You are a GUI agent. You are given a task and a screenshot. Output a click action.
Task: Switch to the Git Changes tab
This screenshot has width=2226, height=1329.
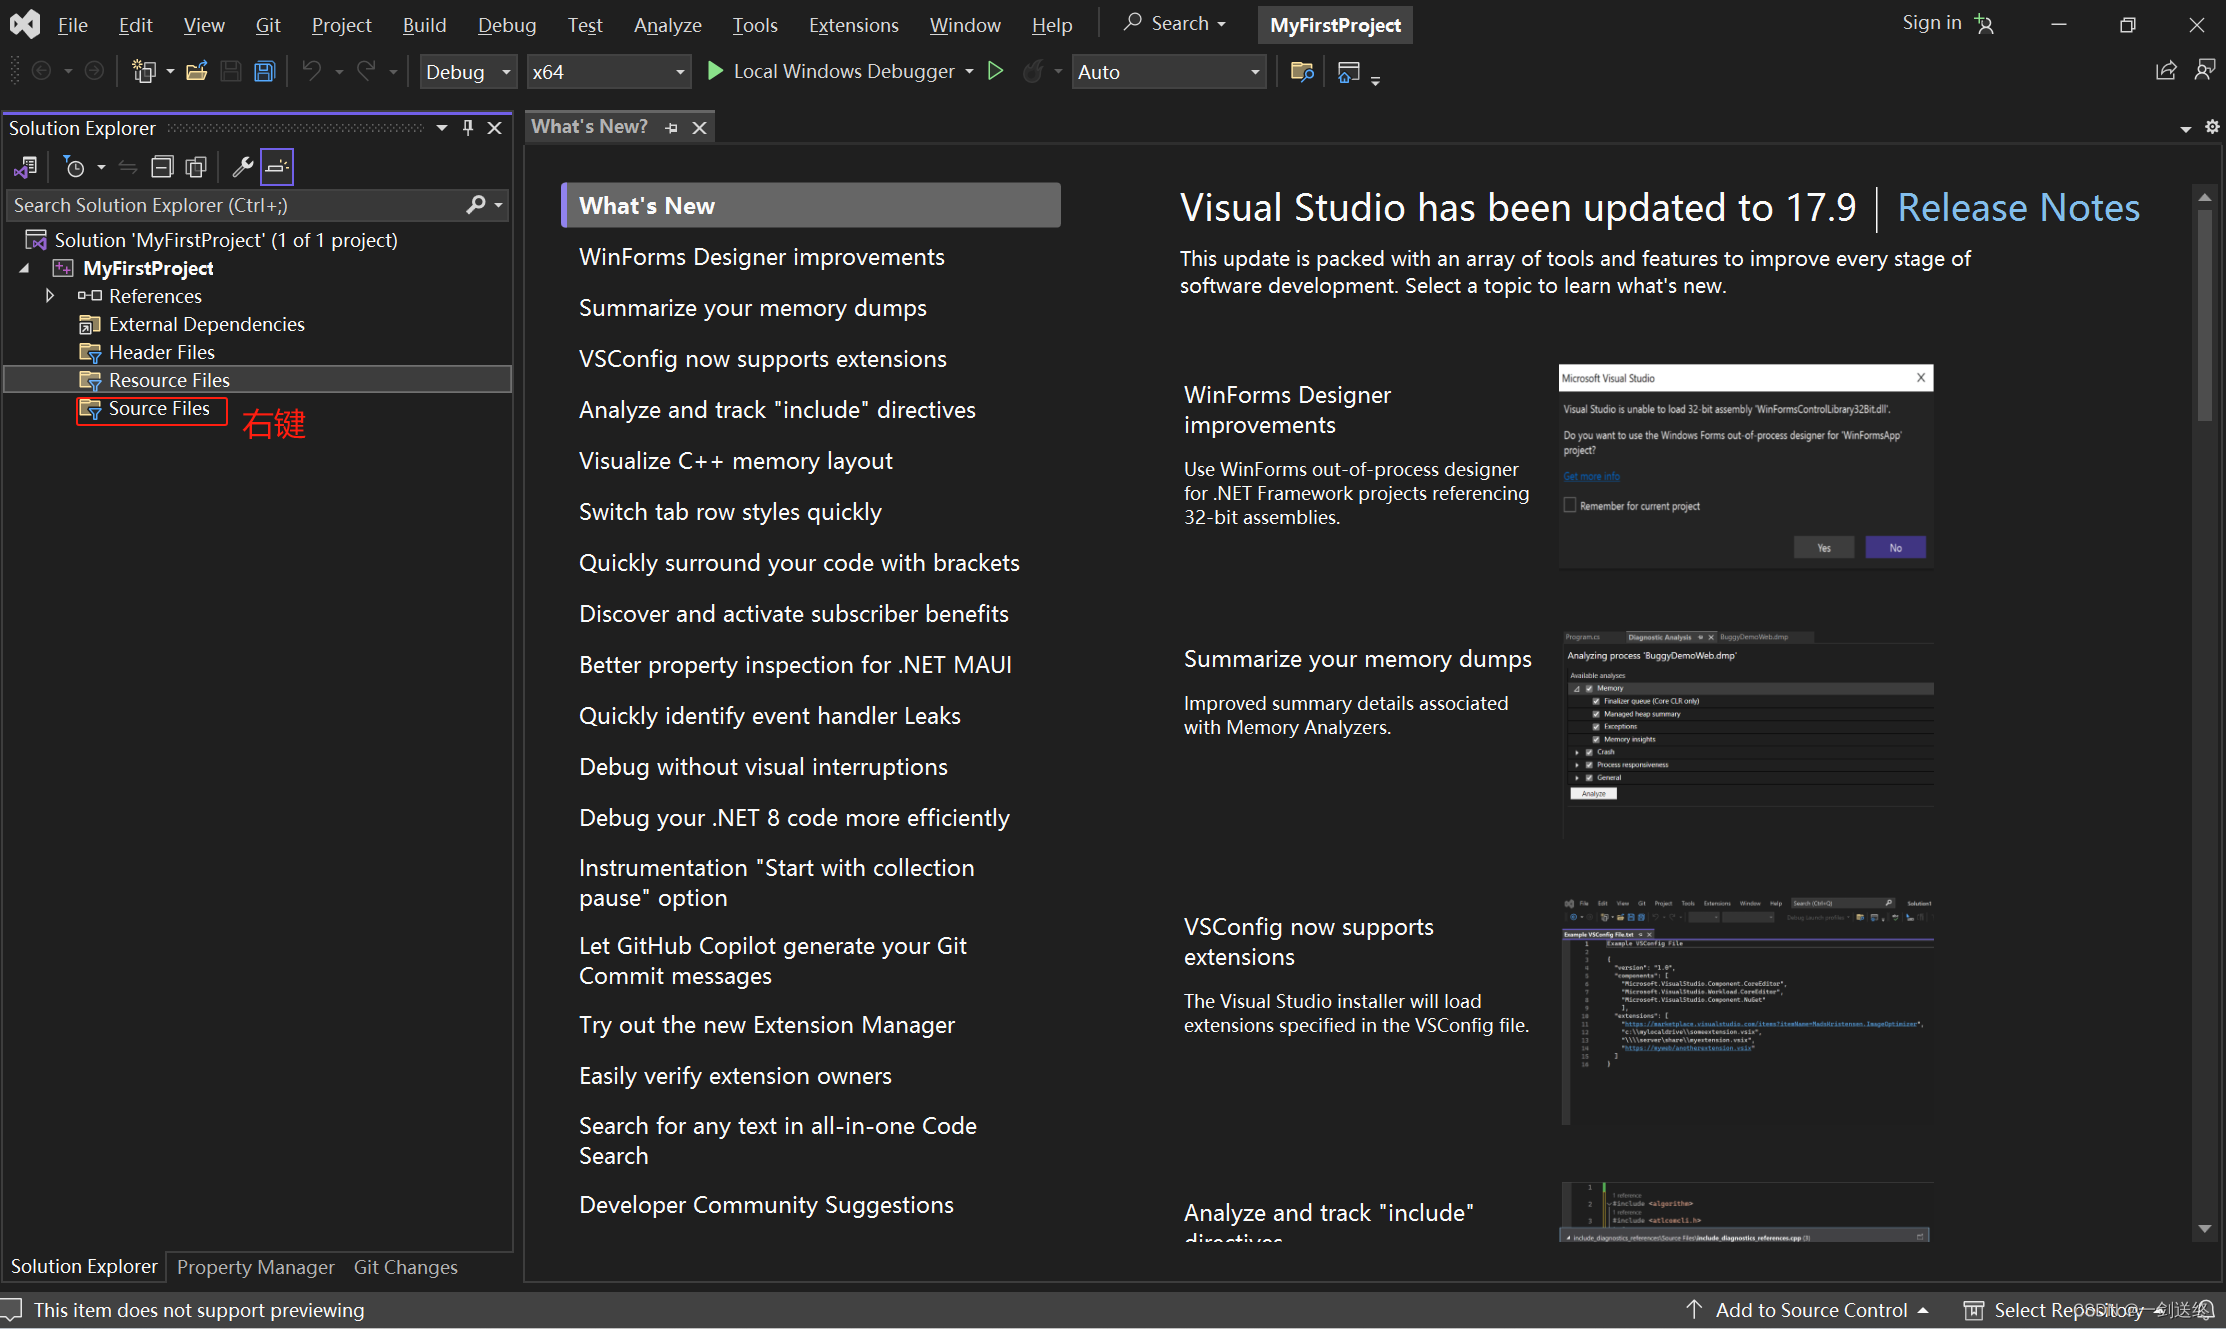(x=405, y=1267)
